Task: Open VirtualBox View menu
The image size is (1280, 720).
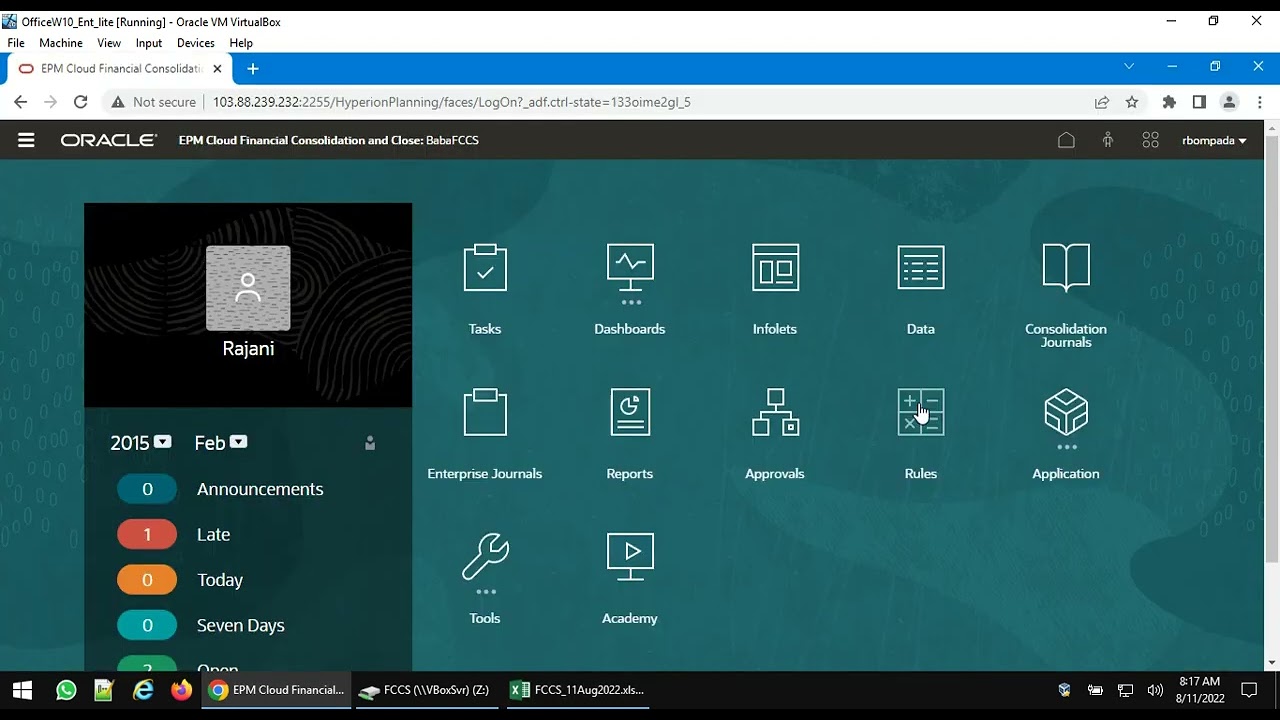Action: pos(109,43)
